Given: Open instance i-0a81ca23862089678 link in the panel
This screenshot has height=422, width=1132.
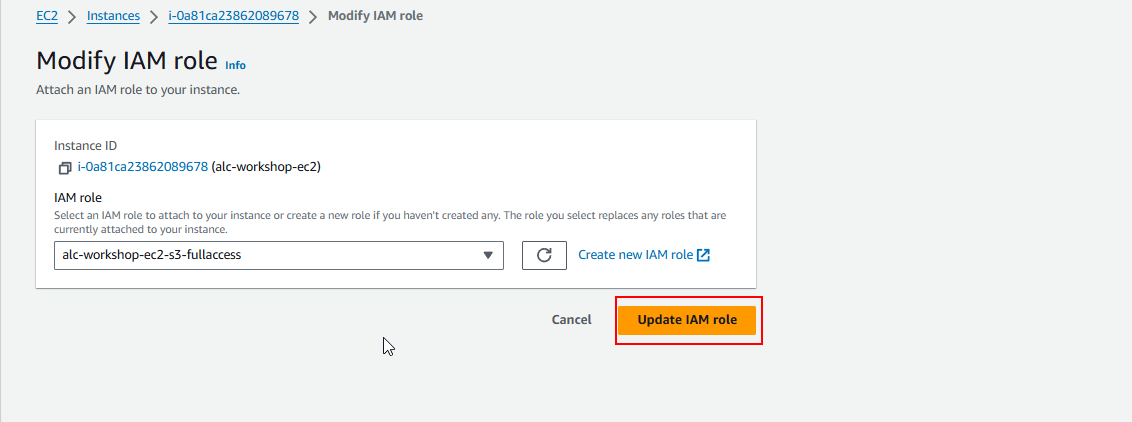Looking at the screenshot, I should pos(142,167).
